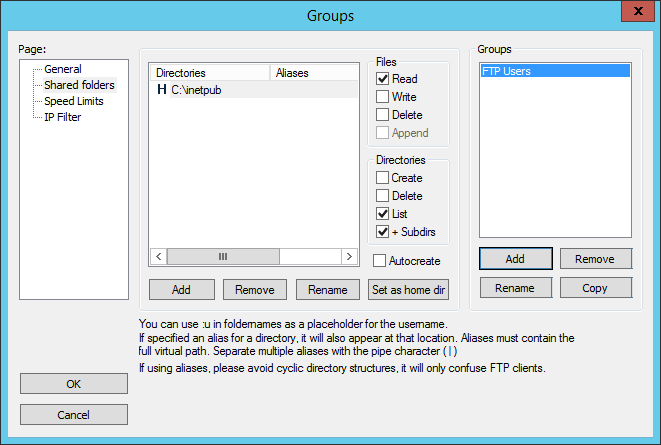Add a new shared folder

181,290
